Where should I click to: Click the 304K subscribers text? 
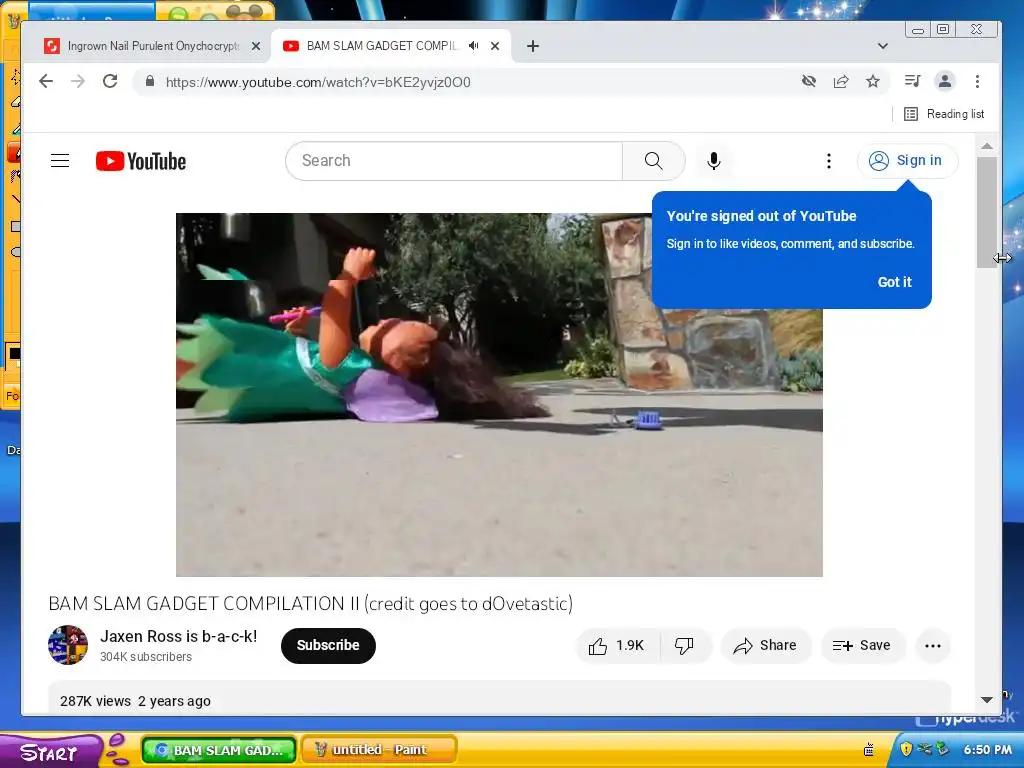tap(146, 657)
